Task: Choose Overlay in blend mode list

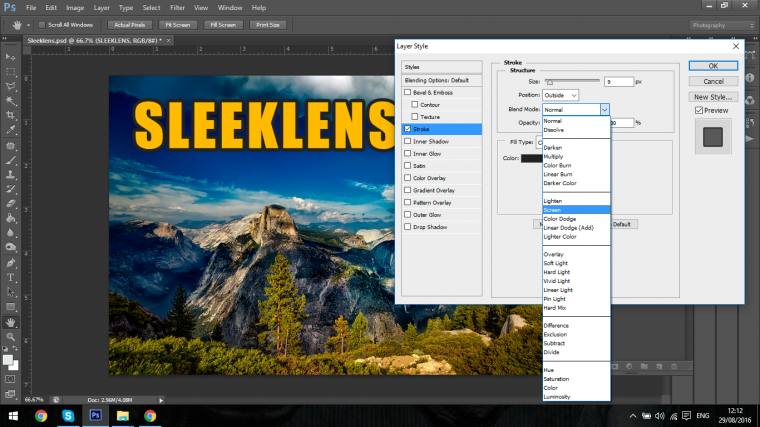Action: (x=554, y=254)
